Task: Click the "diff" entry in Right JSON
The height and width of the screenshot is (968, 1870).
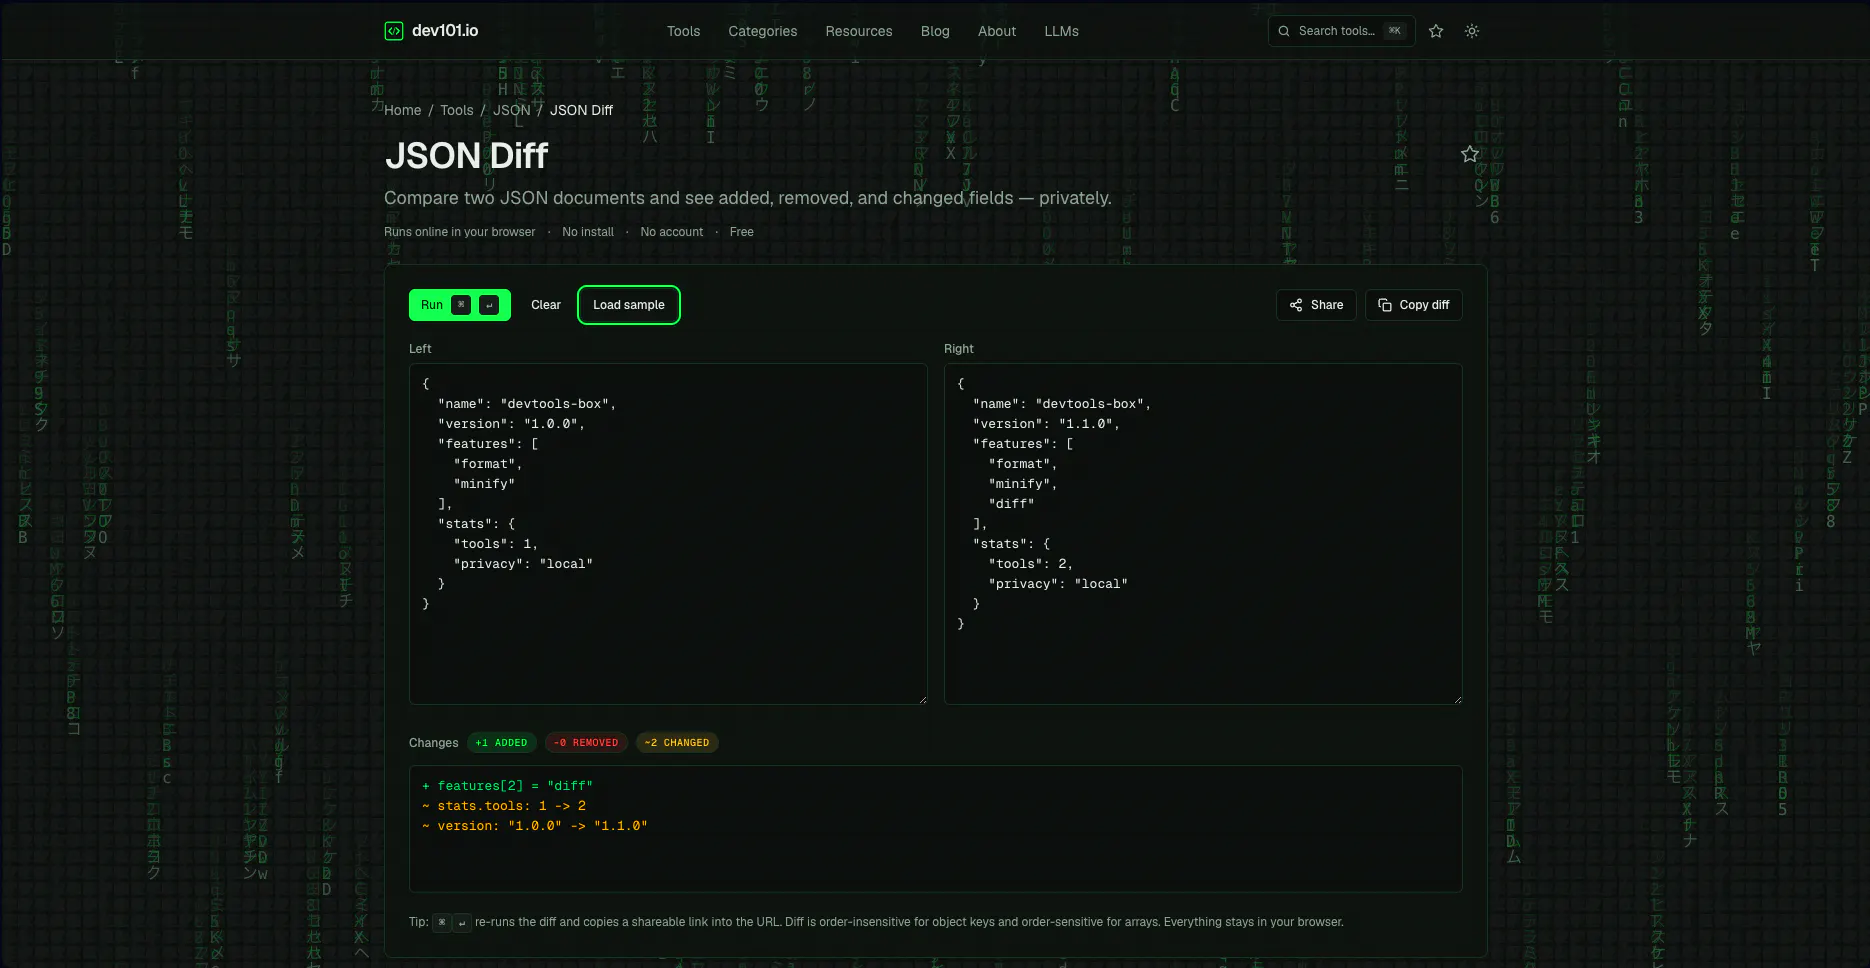Action: (x=1011, y=504)
